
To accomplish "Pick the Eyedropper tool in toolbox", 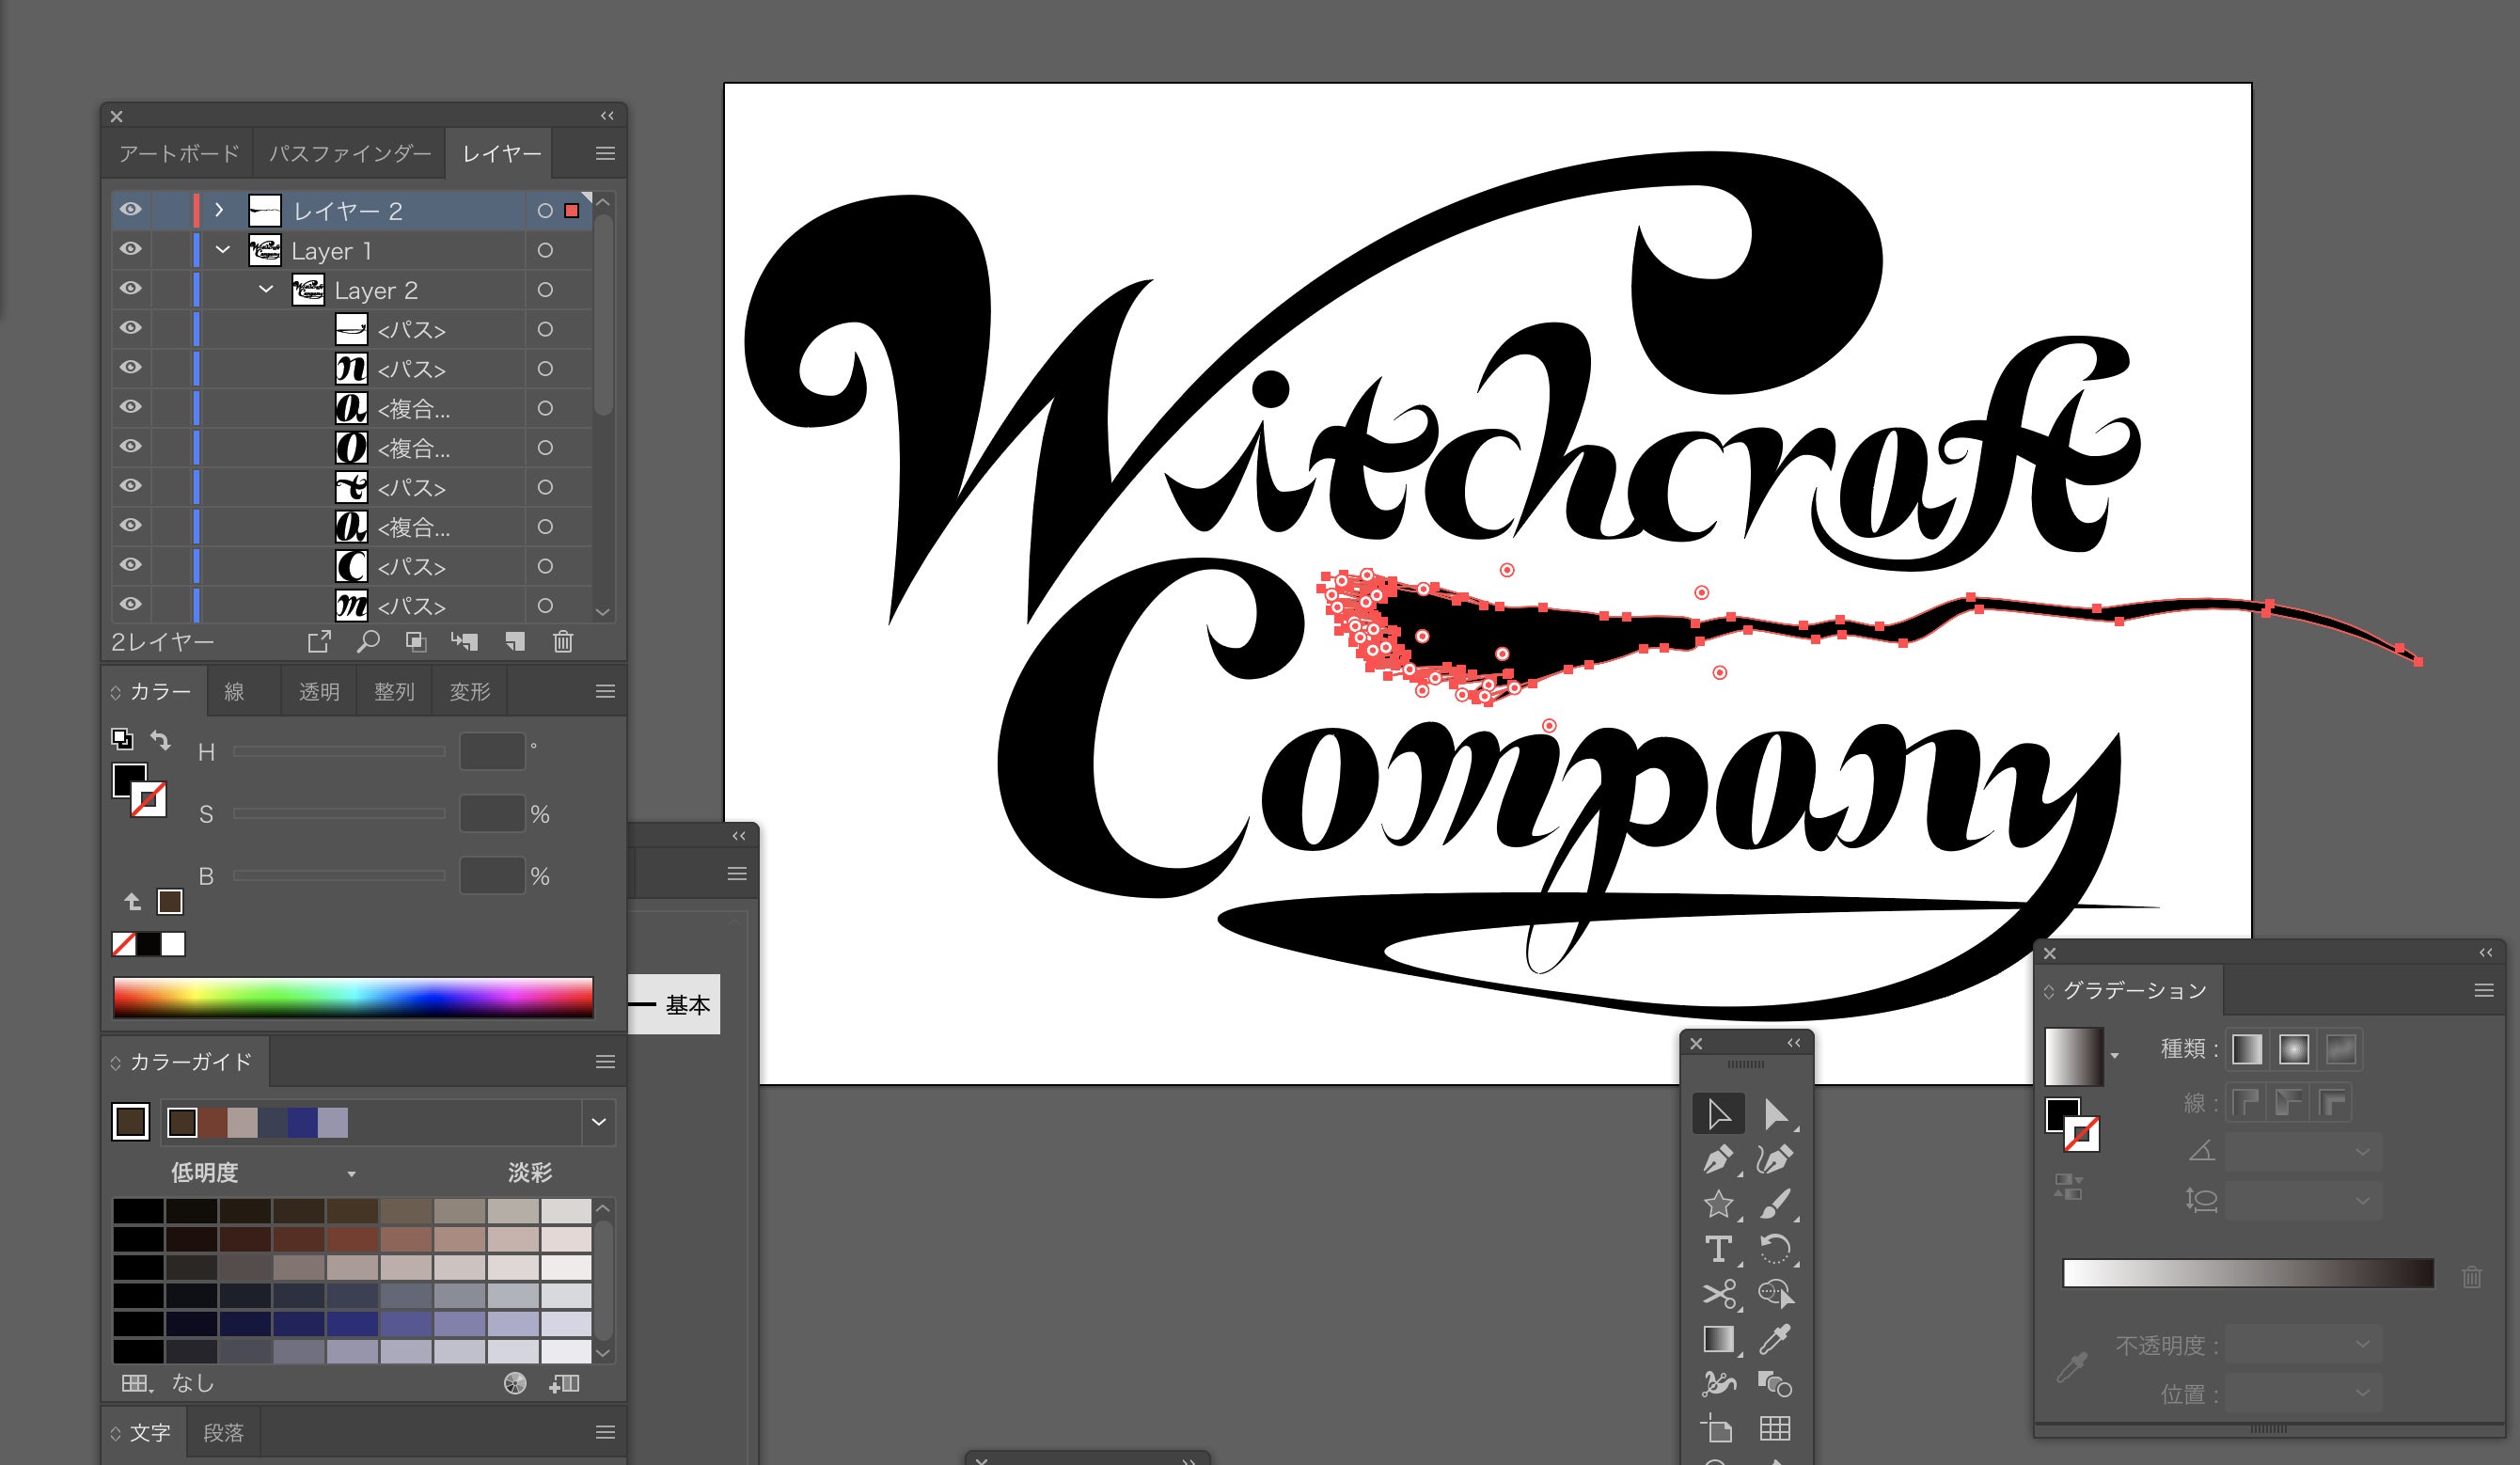I will tap(1775, 1339).
